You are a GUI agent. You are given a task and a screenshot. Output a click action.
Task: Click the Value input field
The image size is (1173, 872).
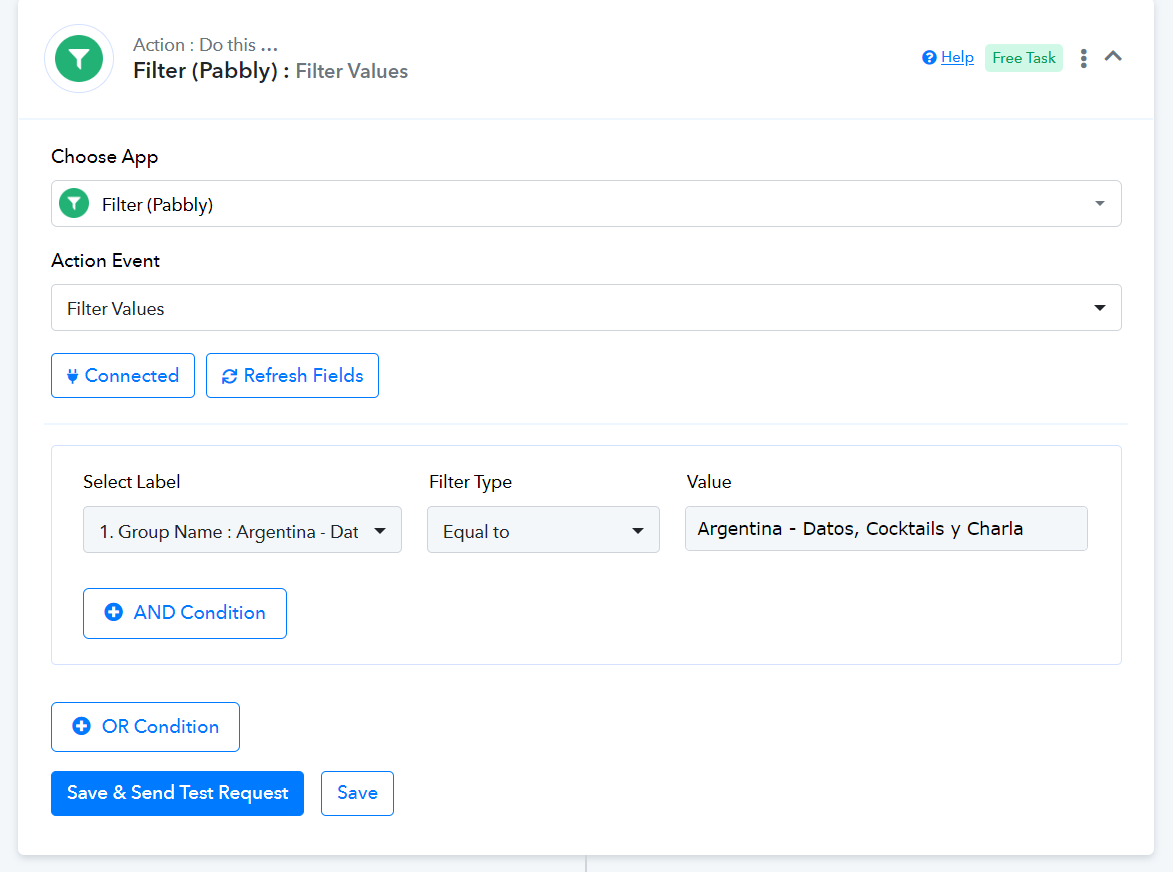[886, 529]
